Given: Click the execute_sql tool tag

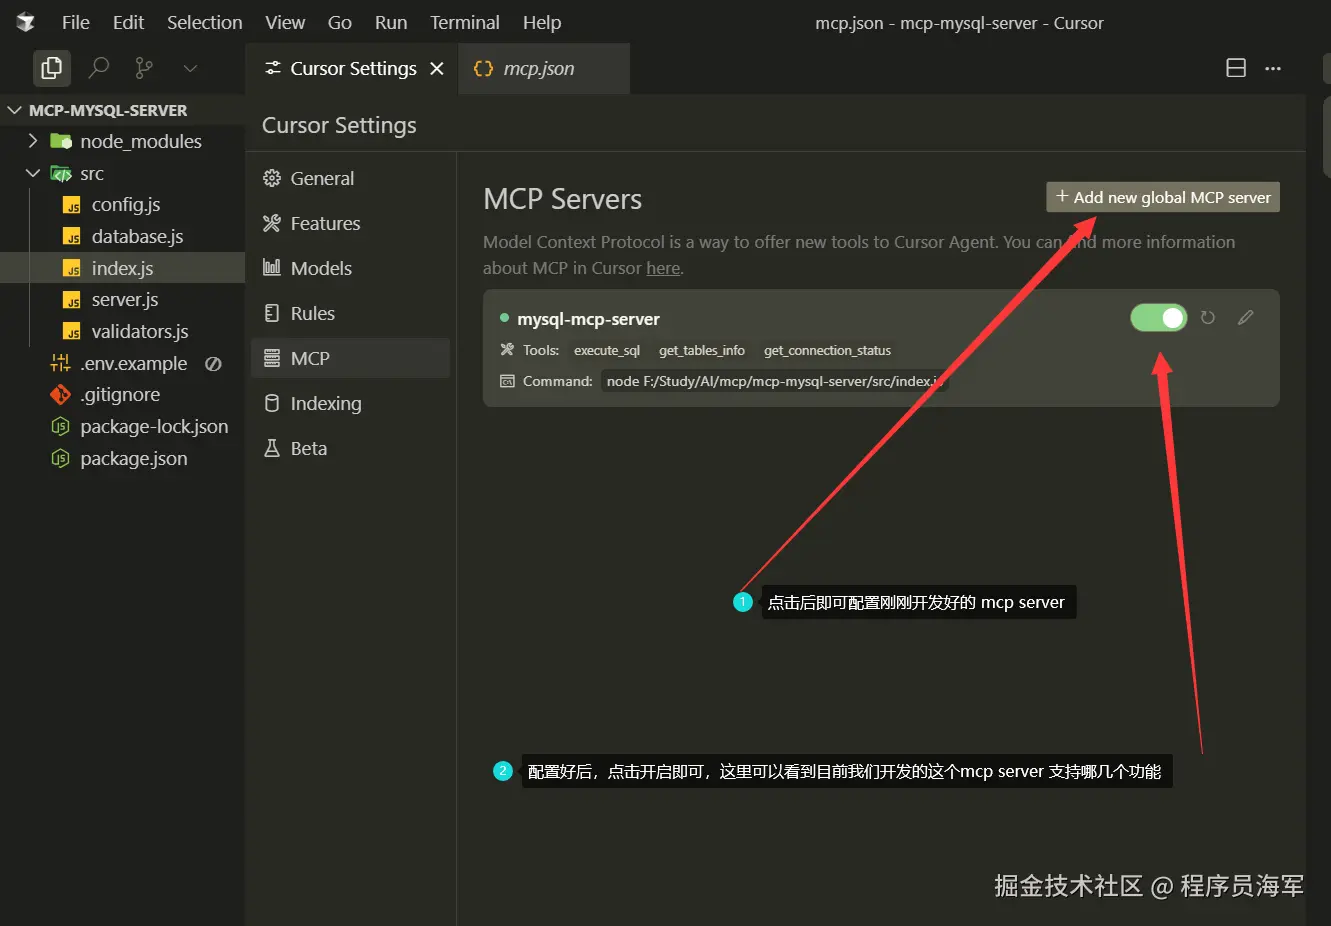Looking at the screenshot, I should coord(607,350).
